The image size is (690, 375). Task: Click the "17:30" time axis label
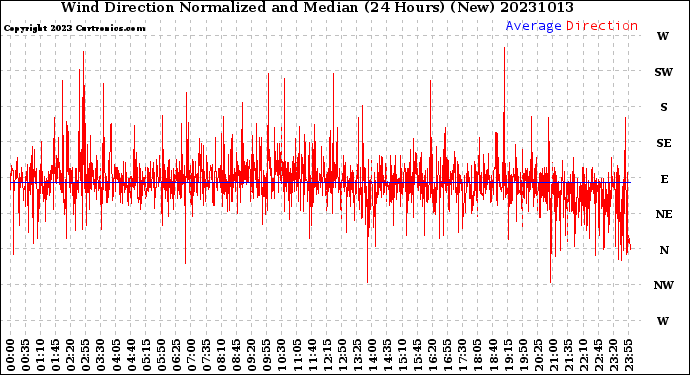[462, 355]
